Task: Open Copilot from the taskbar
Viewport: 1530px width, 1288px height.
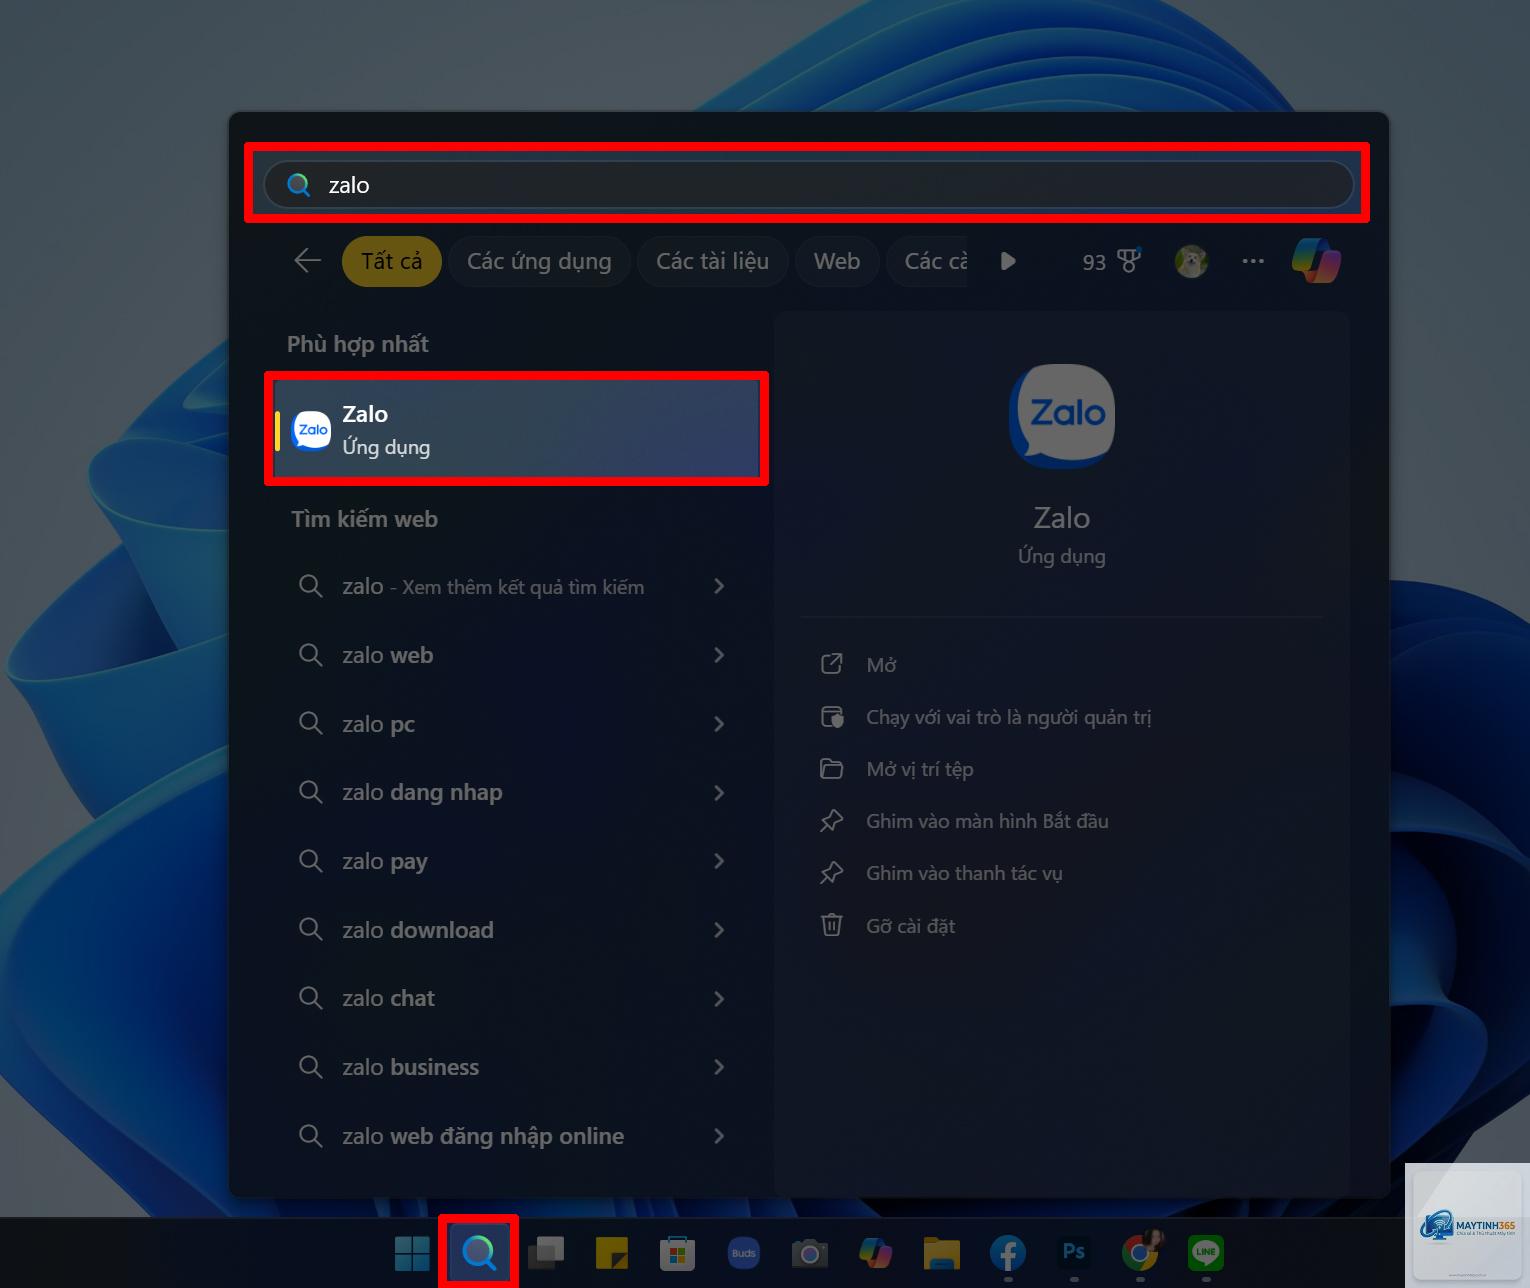Action: pos(875,1252)
